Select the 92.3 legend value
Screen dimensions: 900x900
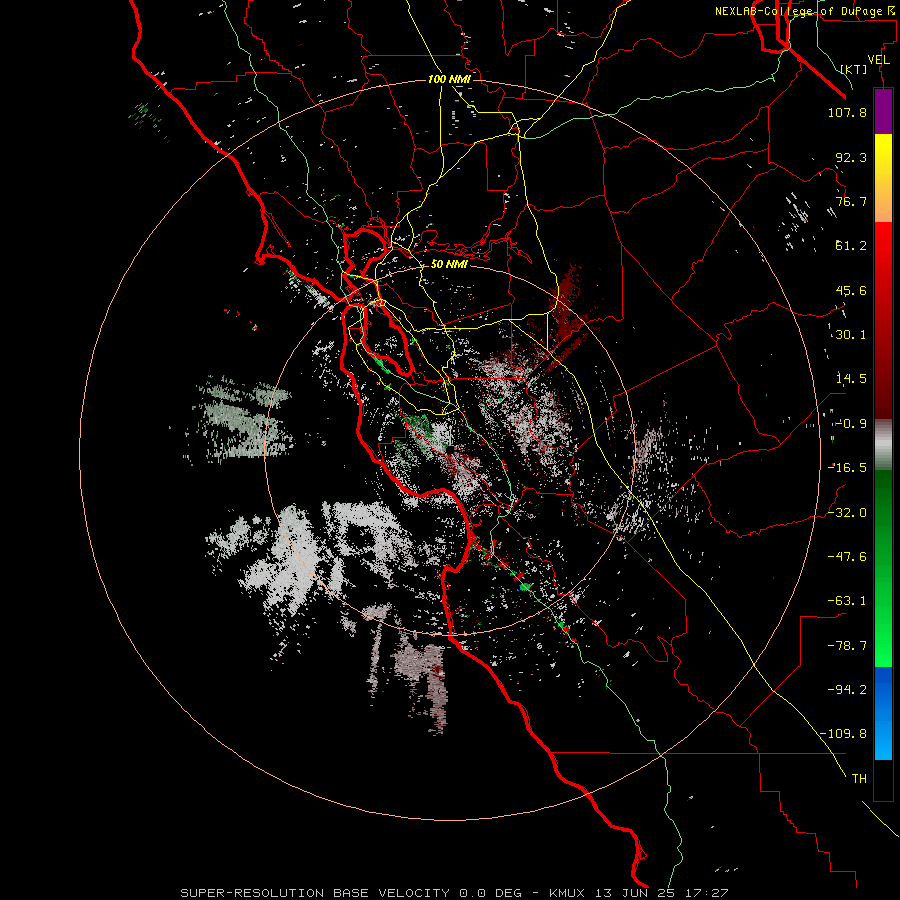(851, 157)
